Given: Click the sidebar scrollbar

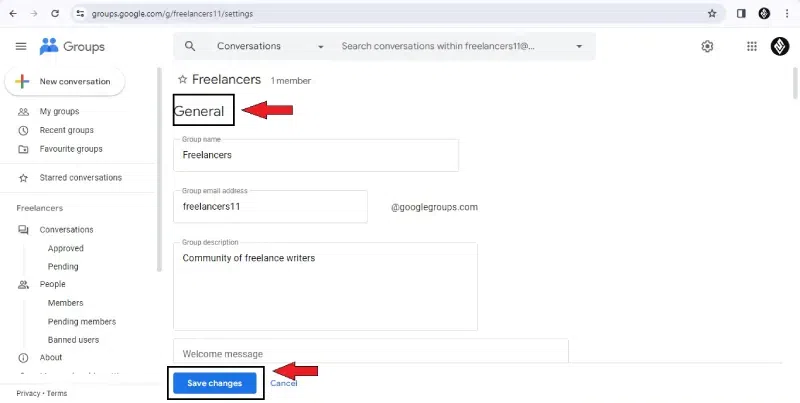Looking at the screenshot, I should (x=159, y=169).
